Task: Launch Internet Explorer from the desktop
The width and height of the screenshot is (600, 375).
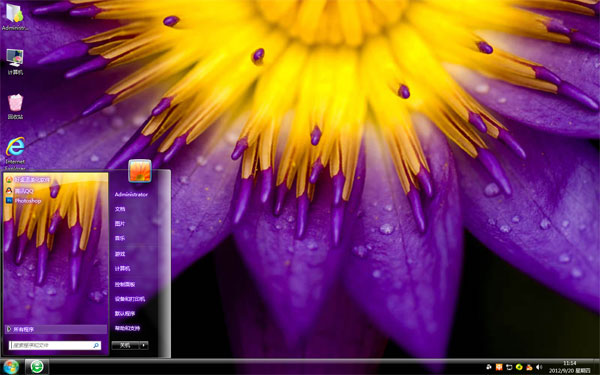Action: point(15,152)
